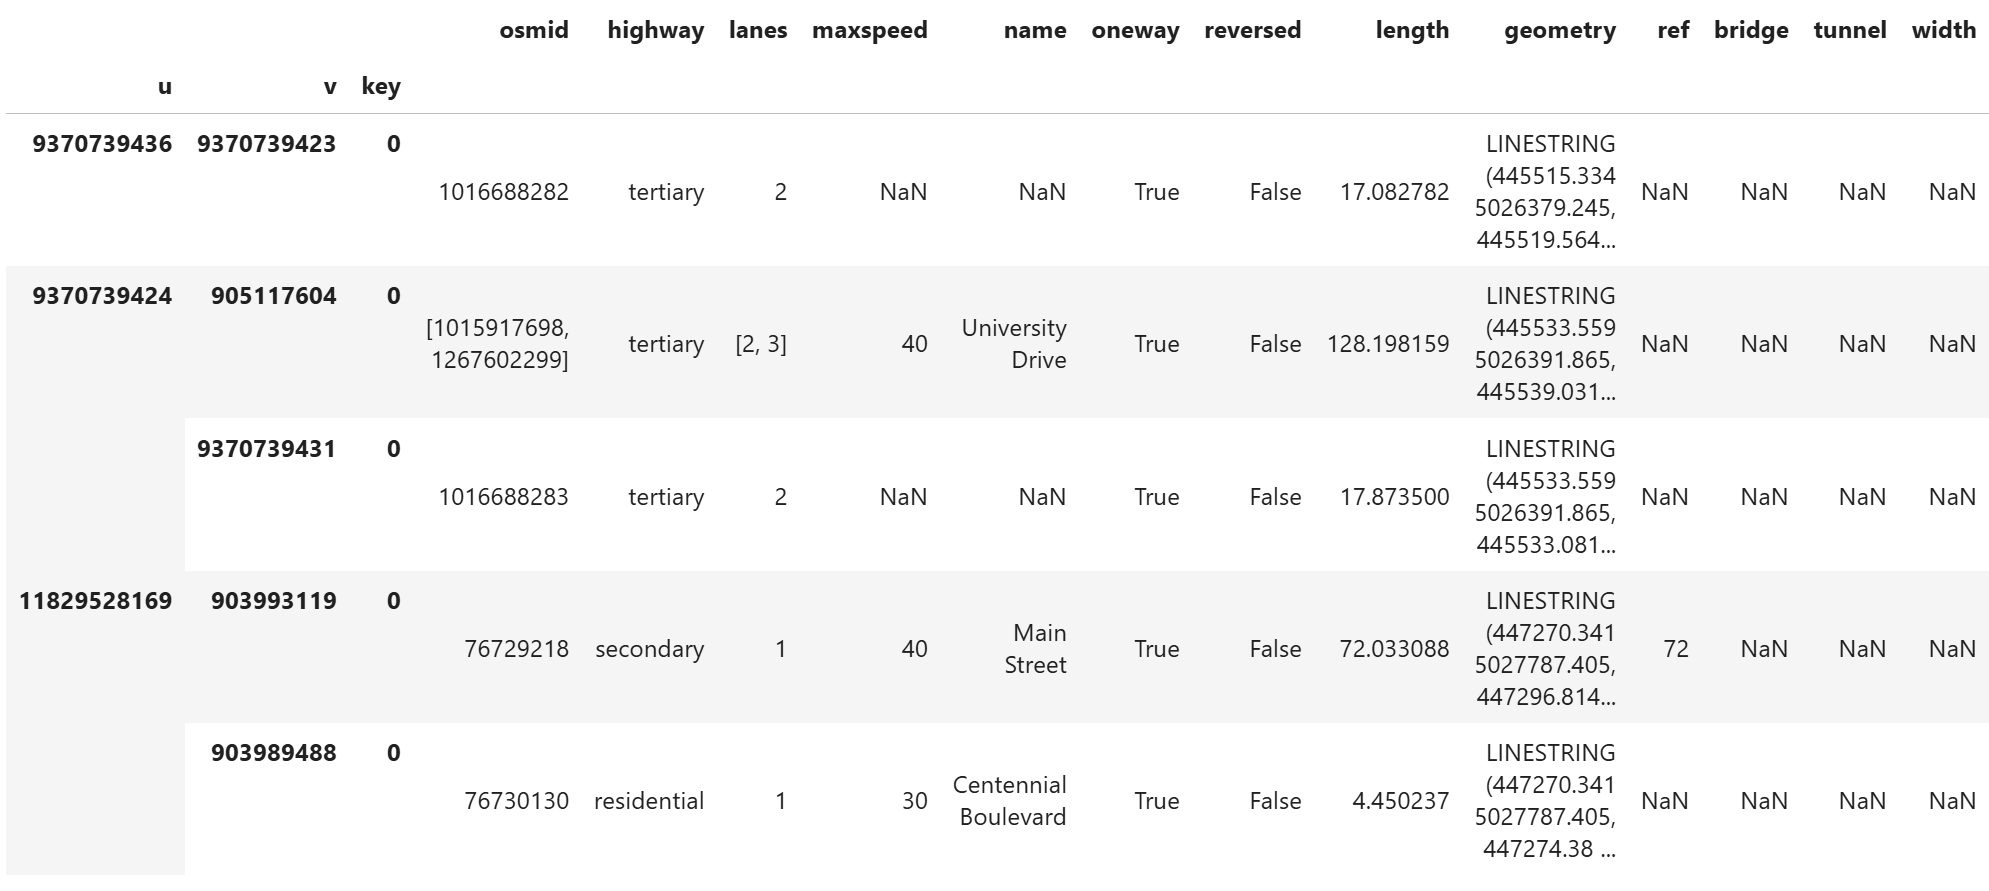Click the Centennial Boulevard name cell
Screen dimensions: 1989x891
[1009, 801]
